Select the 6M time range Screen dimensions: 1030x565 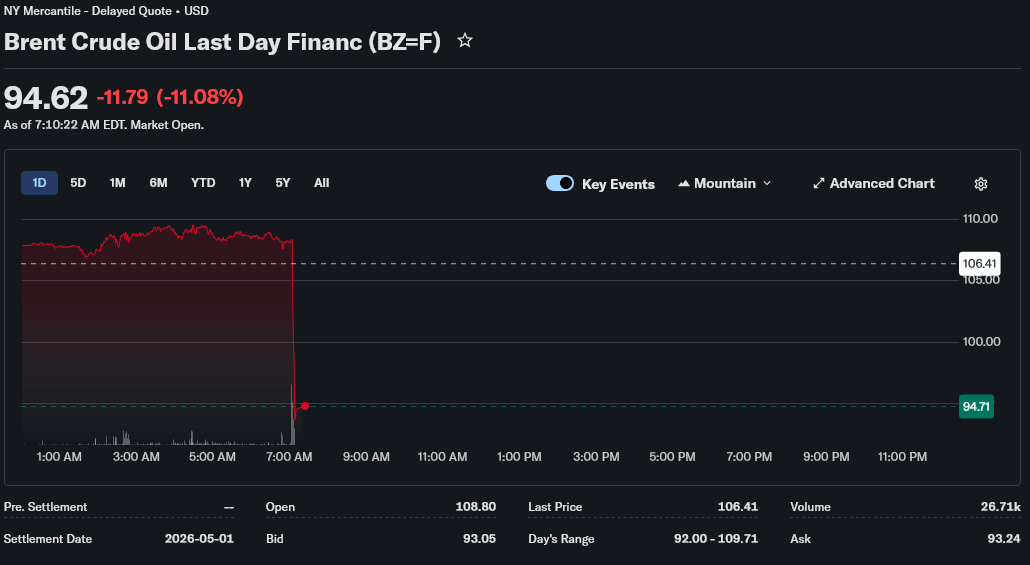tap(158, 183)
